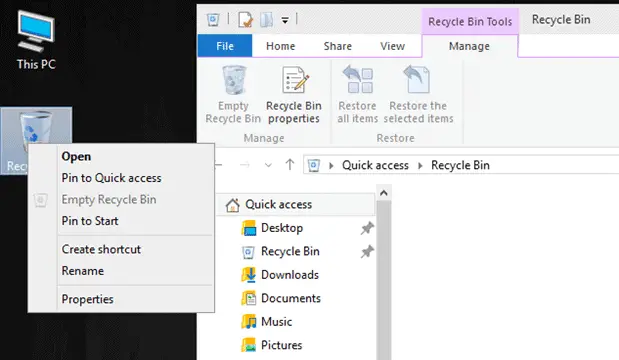Image resolution: width=619 pixels, height=360 pixels.
Task: Click Recycle Bin in address breadcrumb
Action: [x=460, y=165]
